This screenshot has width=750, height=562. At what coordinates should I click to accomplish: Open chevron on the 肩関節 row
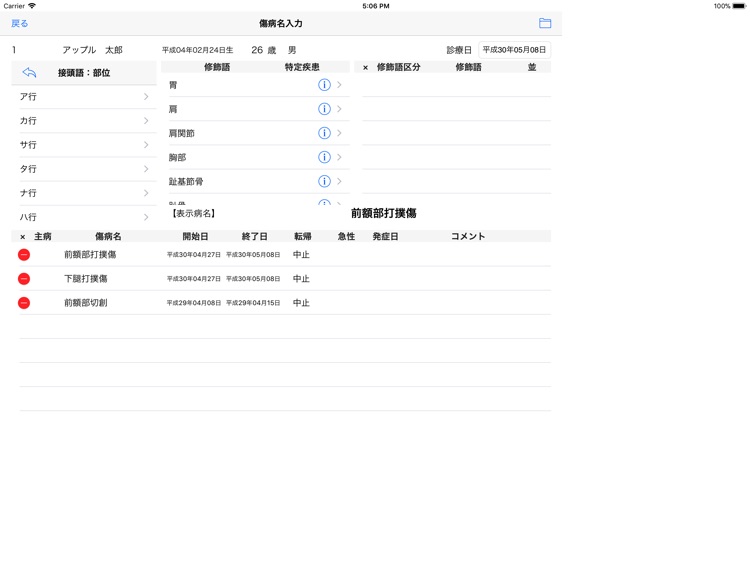coord(339,133)
